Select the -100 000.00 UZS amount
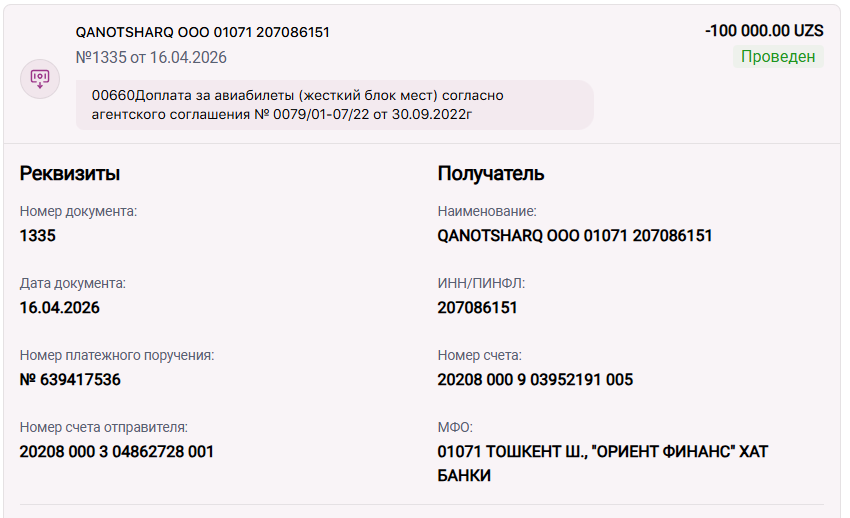 click(764, 31)
